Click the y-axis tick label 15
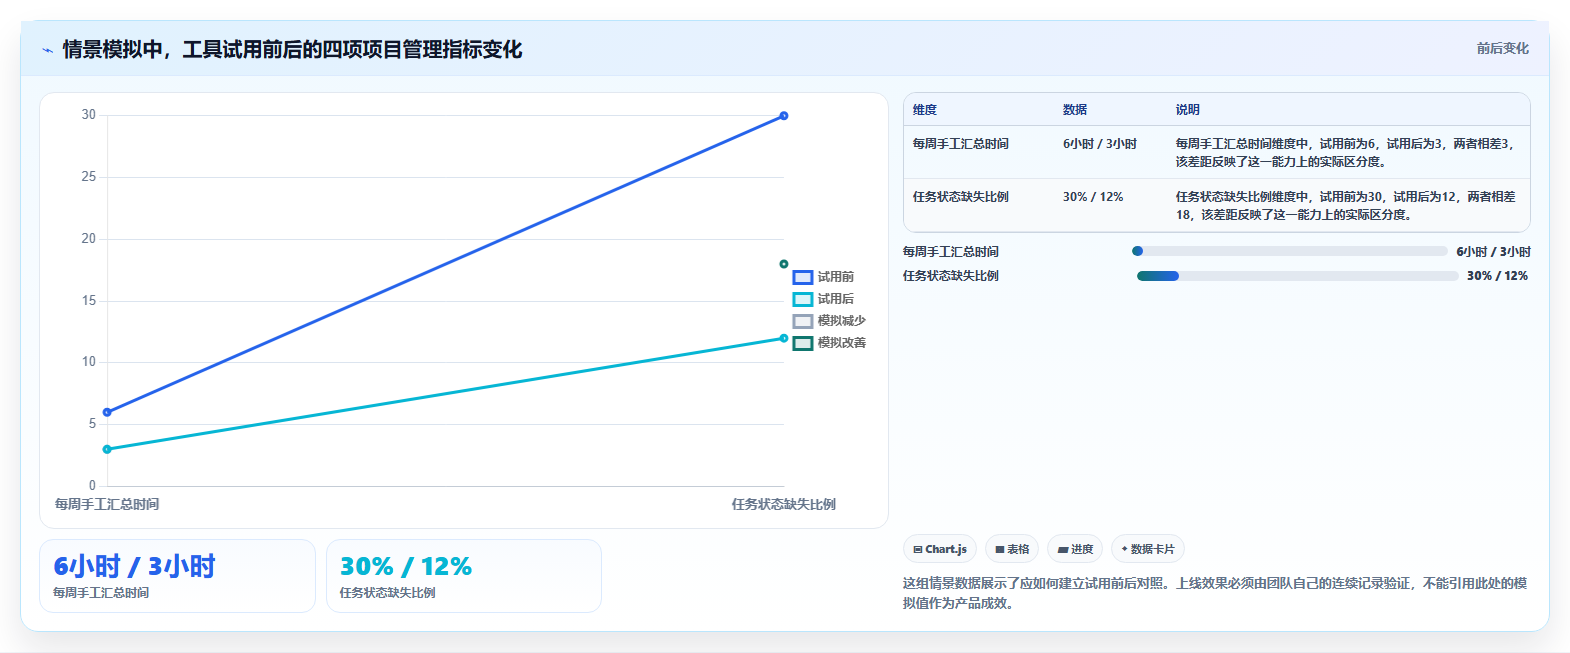Screen dimensions: 1570x653 [x=89, y=300]
